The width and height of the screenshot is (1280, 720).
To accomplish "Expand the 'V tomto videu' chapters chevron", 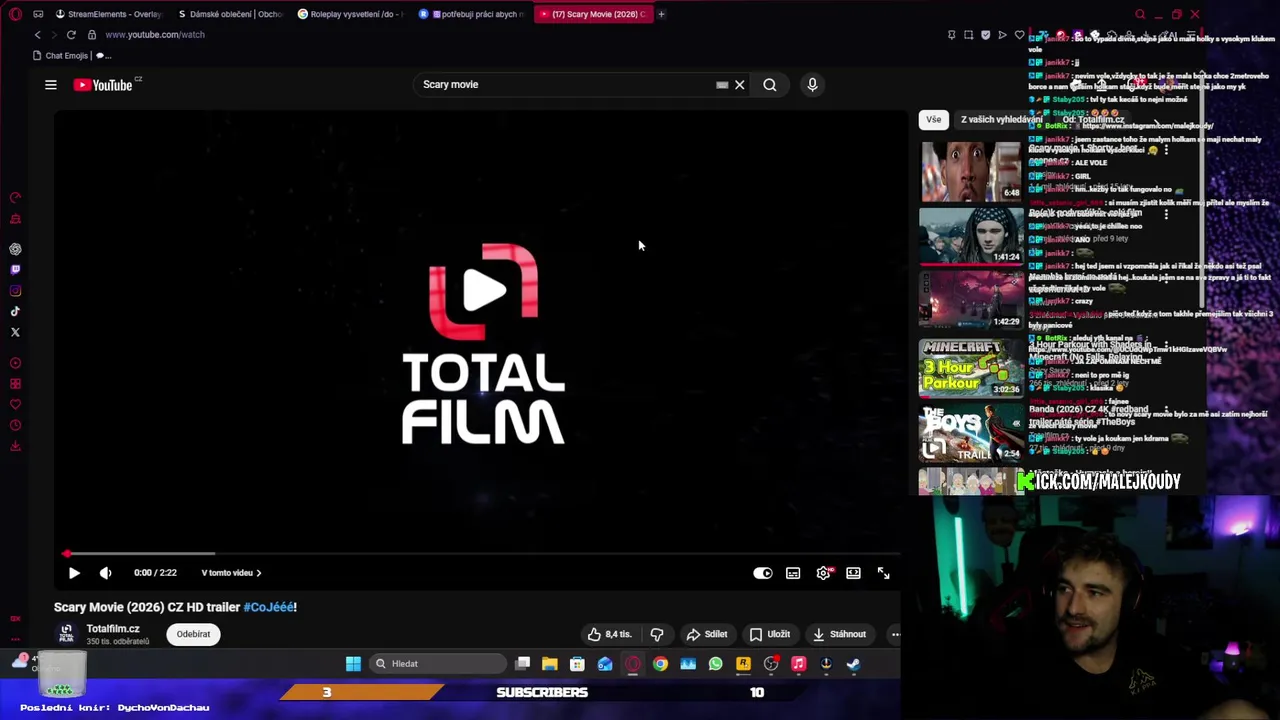I will coord(259,573).
